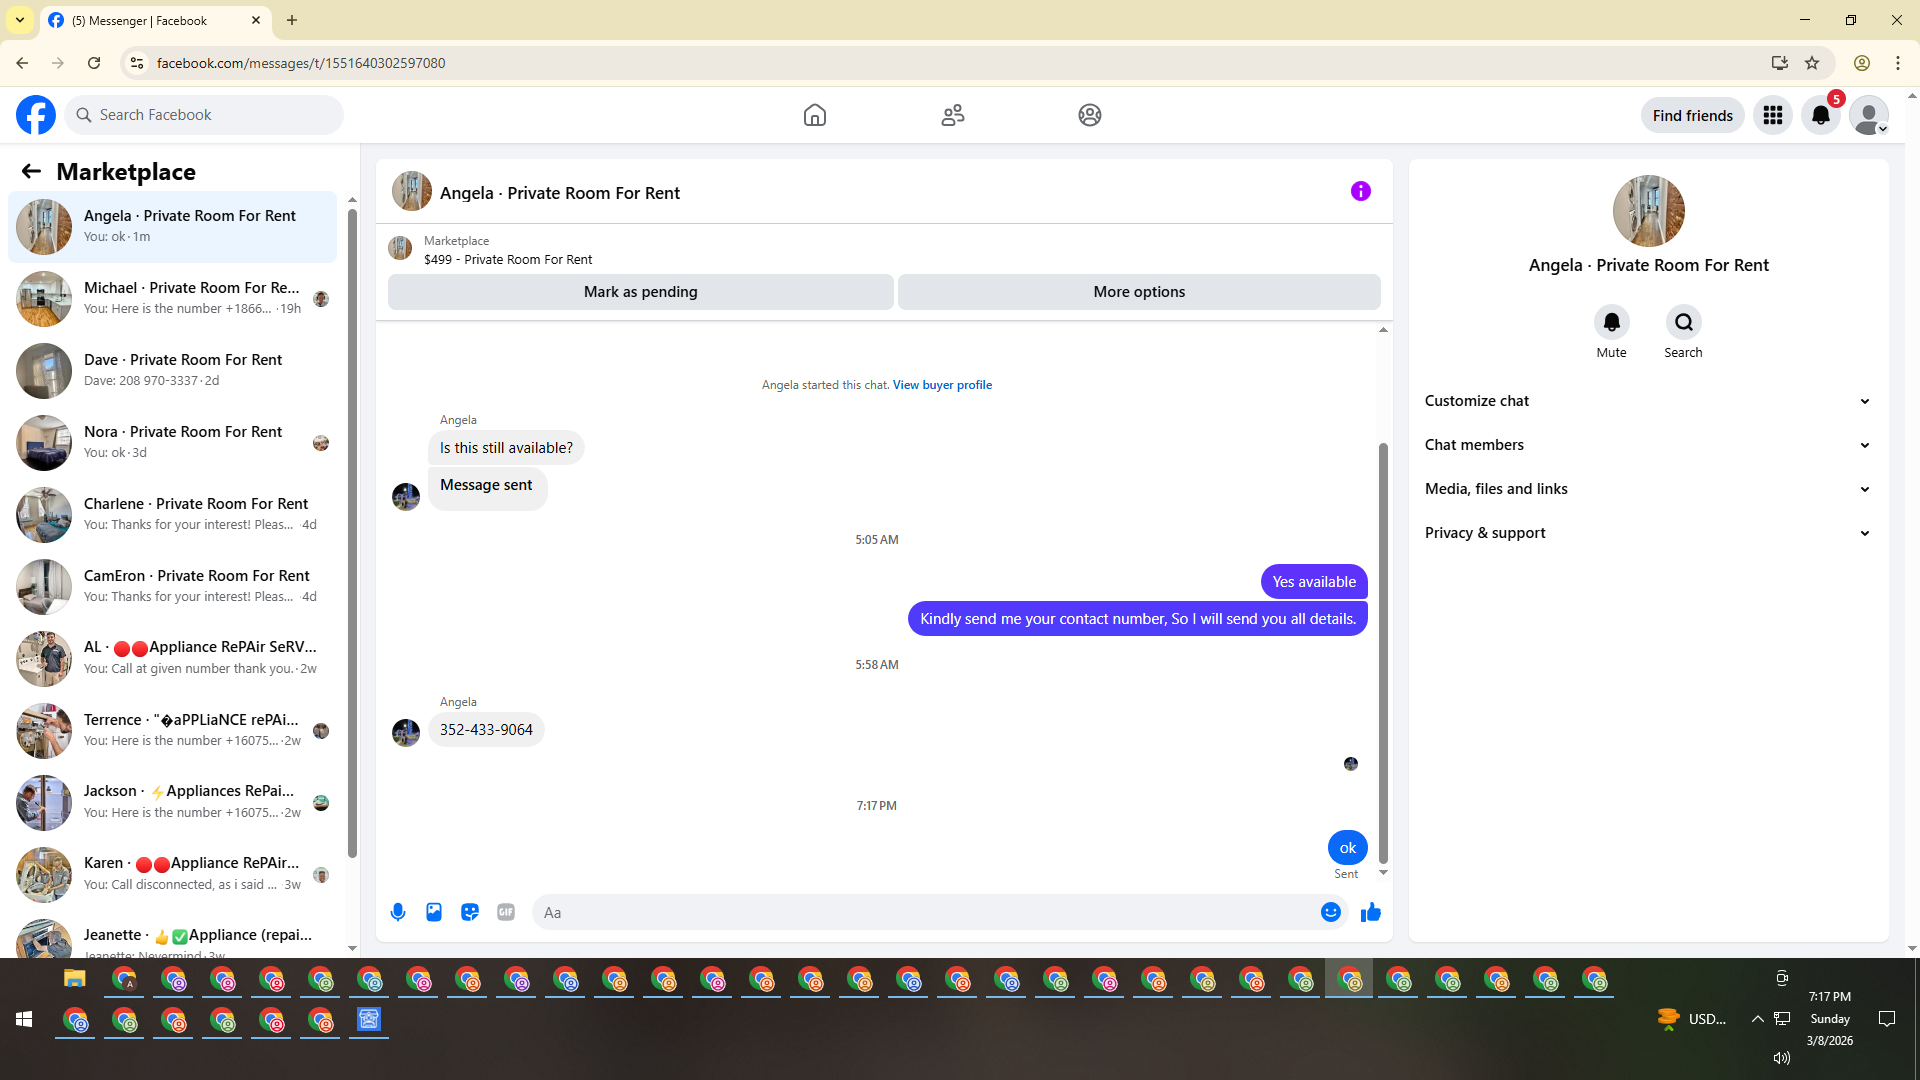The width and height of the screenshot is (1920, 1080).
Task: Open the emoji picker in the message box
Action: tap(1330, 912)
